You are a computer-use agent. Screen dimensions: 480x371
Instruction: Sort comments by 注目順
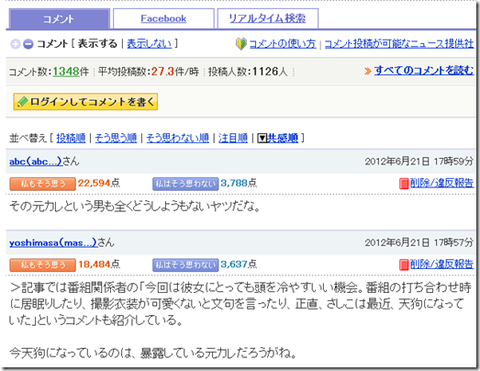coord(233,138)
